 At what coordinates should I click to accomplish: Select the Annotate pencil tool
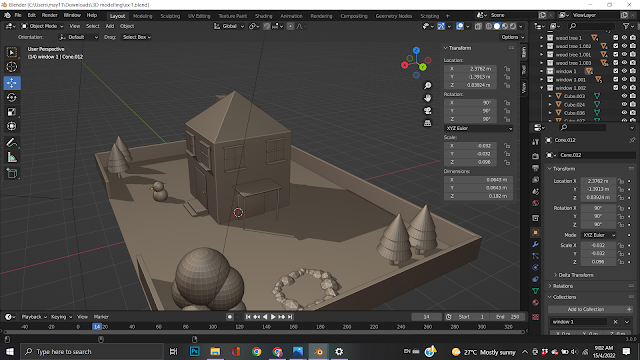(11, 143)
